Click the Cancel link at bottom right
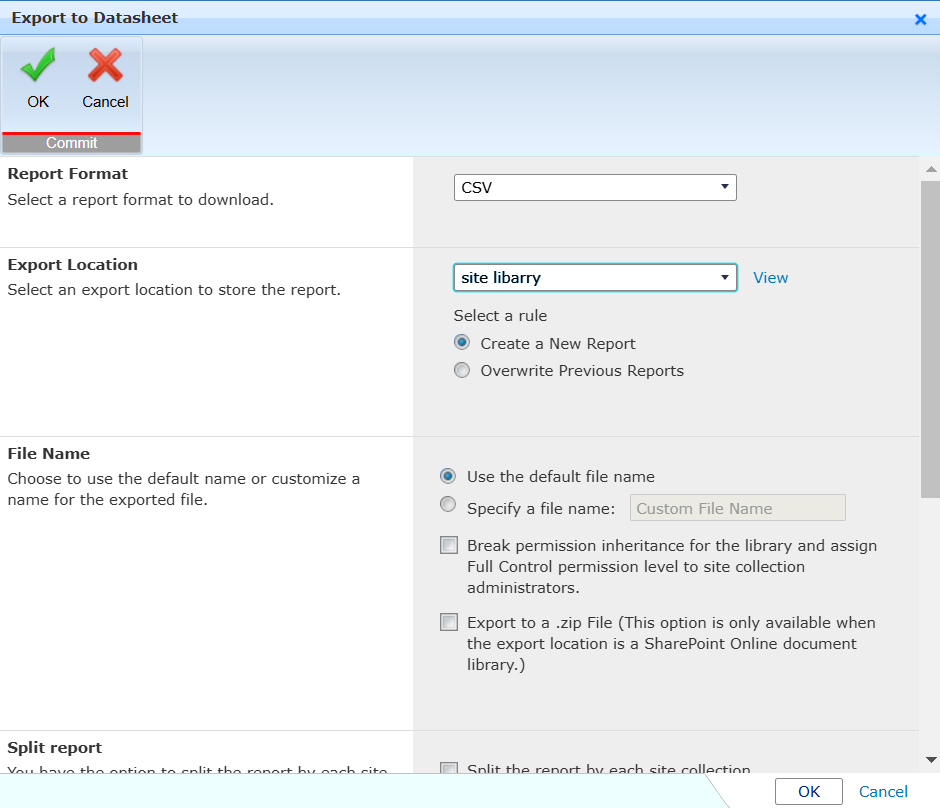This screenshot has width=940, height=808. [x=883, y=791]
